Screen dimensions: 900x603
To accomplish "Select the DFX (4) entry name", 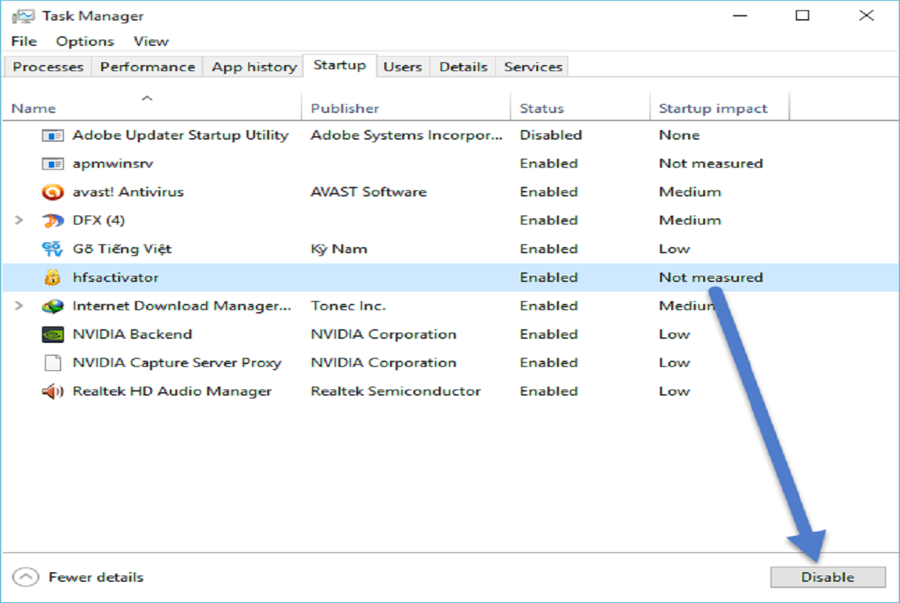I will click(x=99, y=220).
